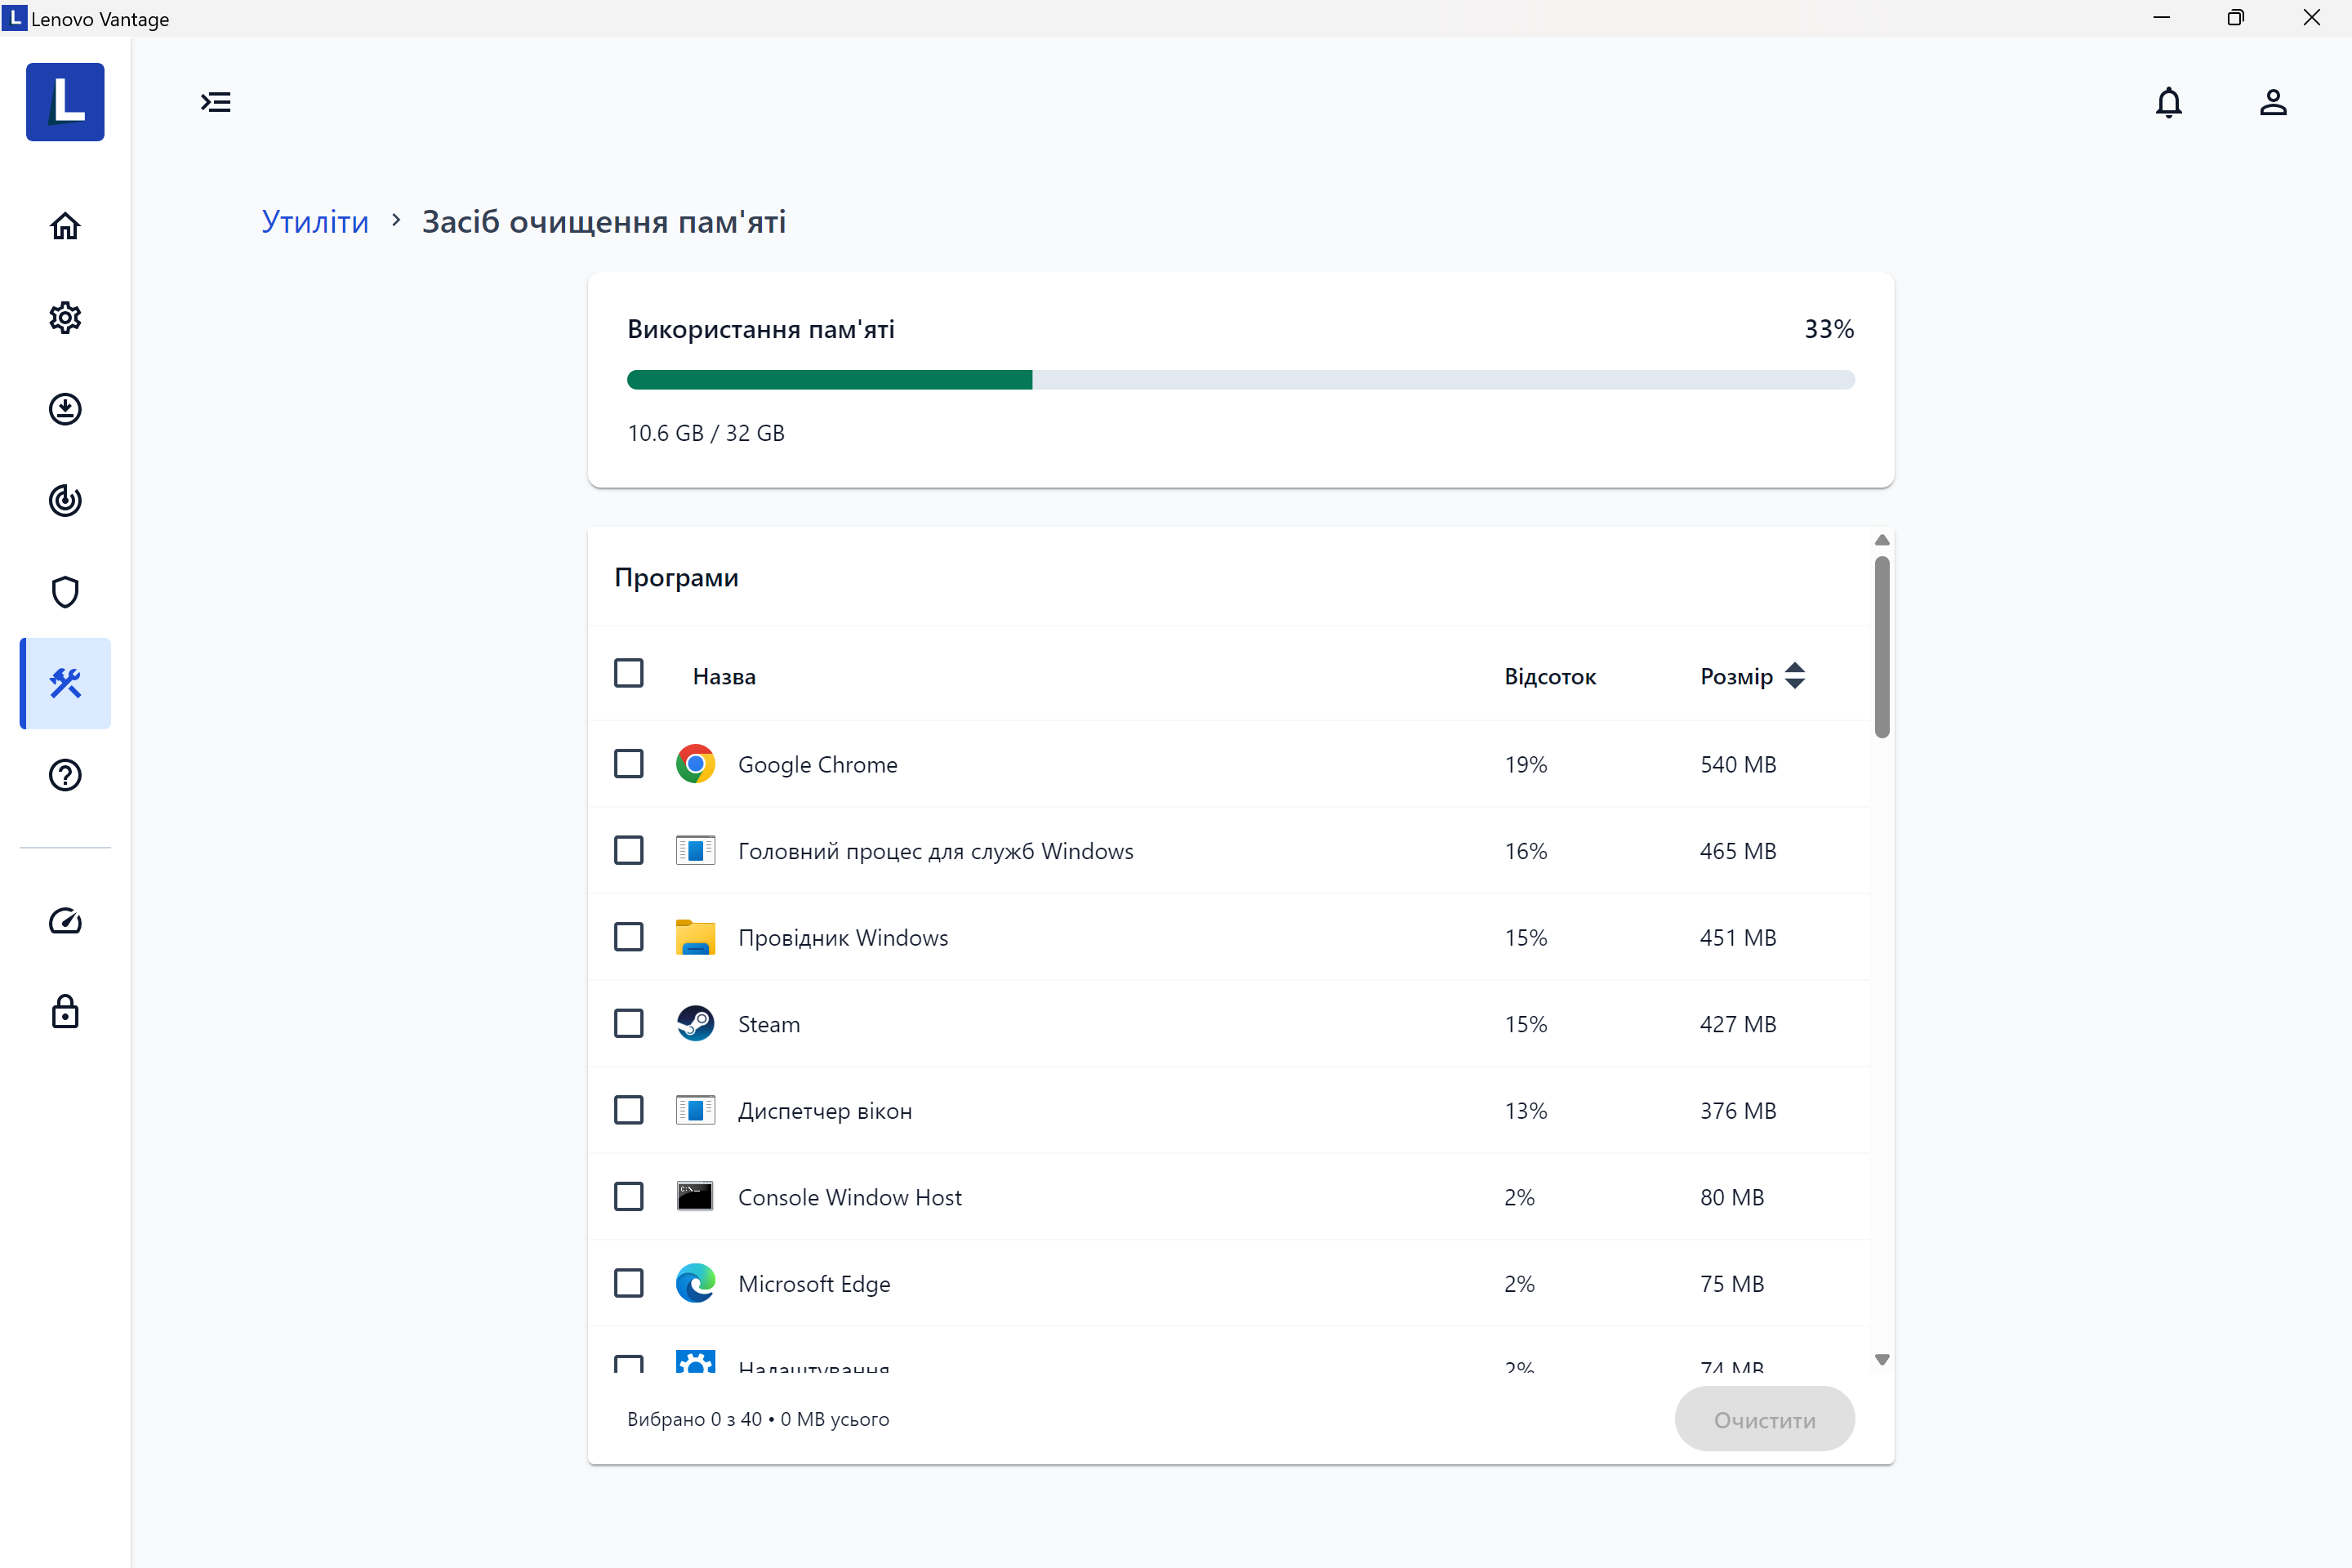Open Lenovo Vantage logo at sidebar top

point(65,102)
